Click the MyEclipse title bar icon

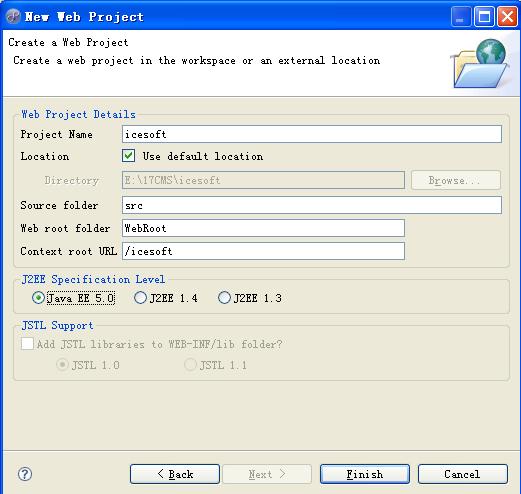point(13,16)
